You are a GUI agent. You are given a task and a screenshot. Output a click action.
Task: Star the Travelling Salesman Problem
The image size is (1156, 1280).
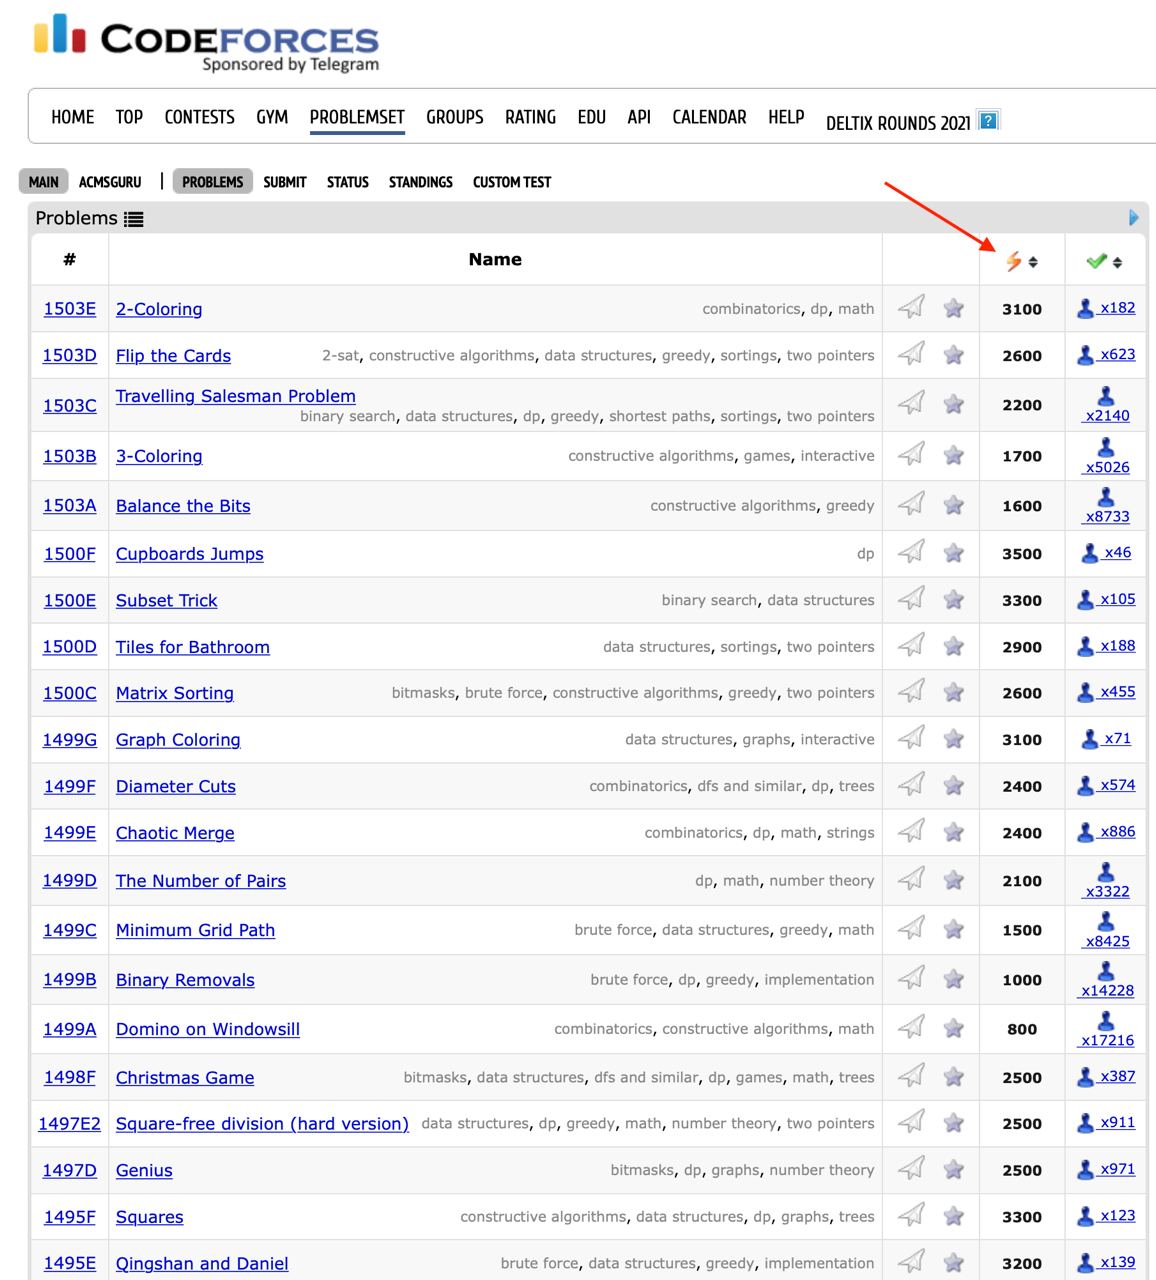tap(954, 404)
